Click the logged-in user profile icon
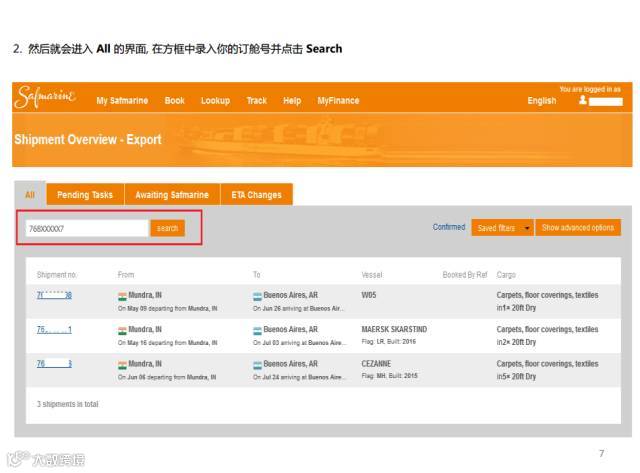Viewport: 640px width, 473px height. [583, 100]
